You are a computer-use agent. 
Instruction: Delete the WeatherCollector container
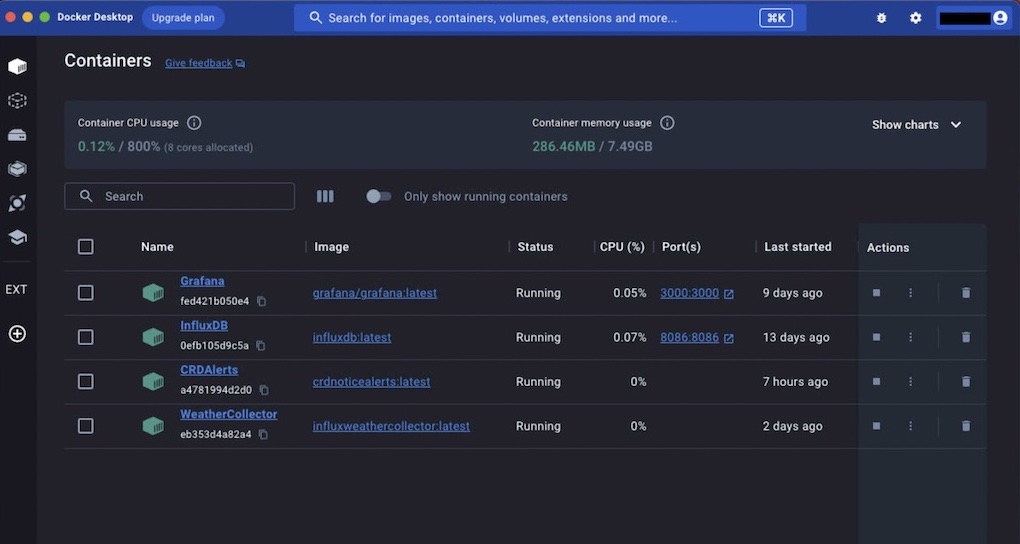coord(966,426)
